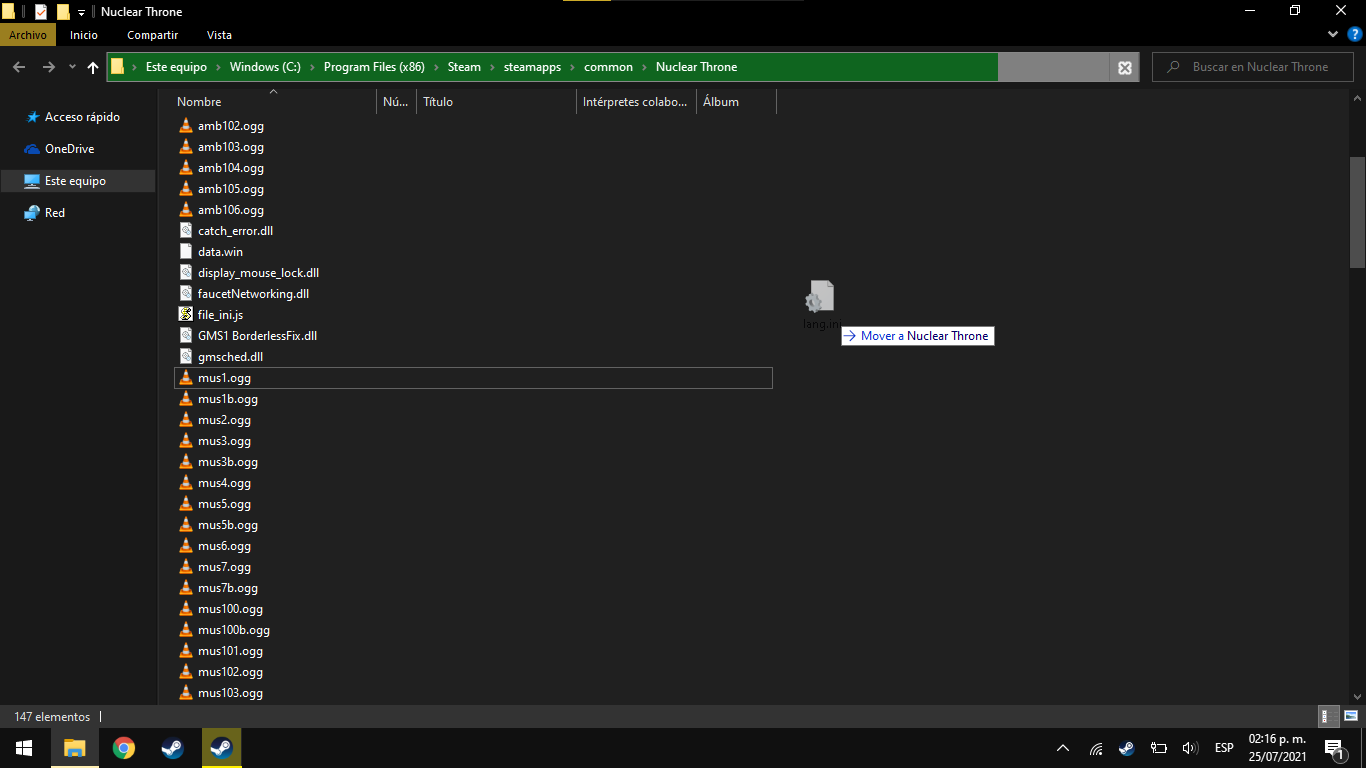Click the file_ini.js script icon
This screenshot has width=1366, height=768.
pos(185,315)
